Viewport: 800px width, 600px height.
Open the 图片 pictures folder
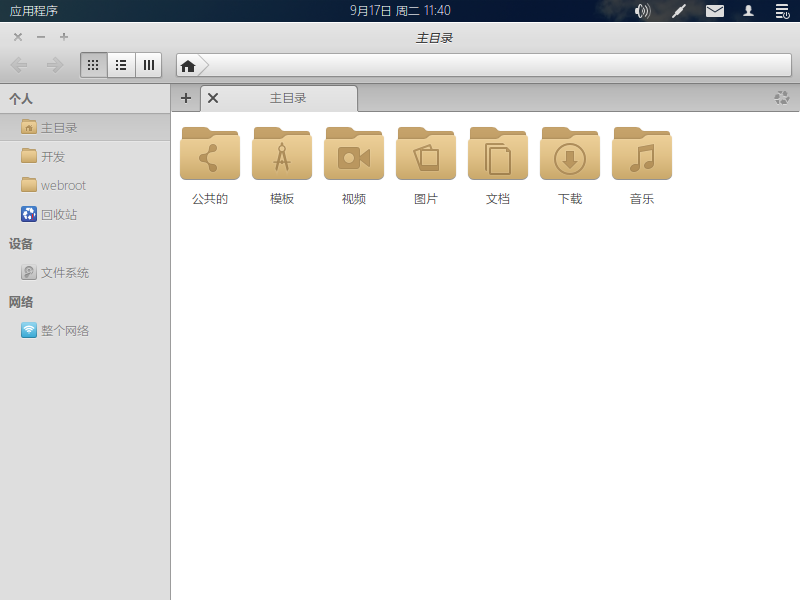tap(426, 156)
